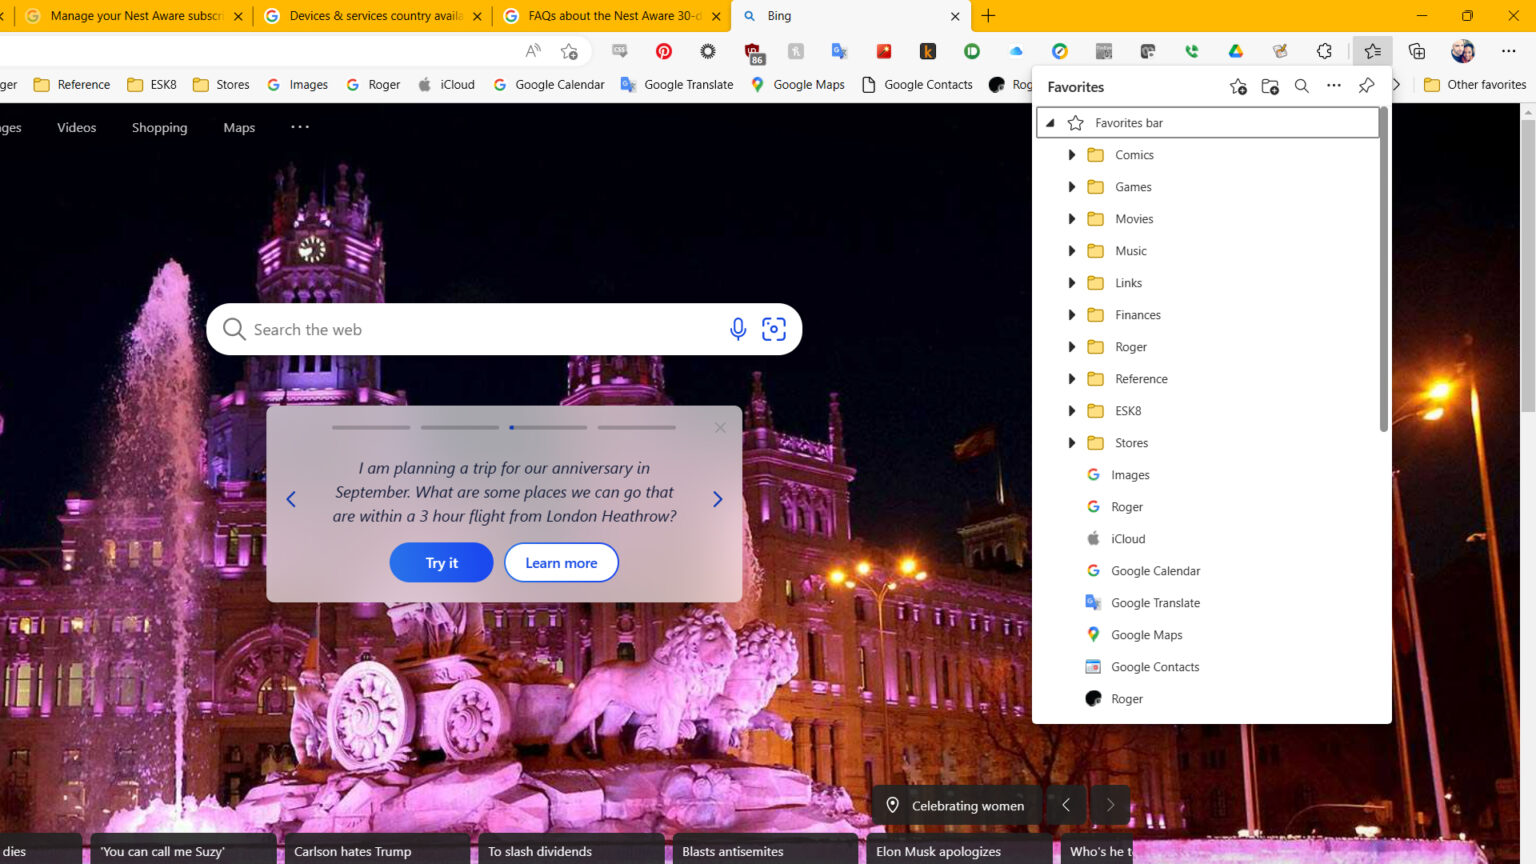Search within favorites
This screenshot has height=864, width=1536.
coord(1301,86)
